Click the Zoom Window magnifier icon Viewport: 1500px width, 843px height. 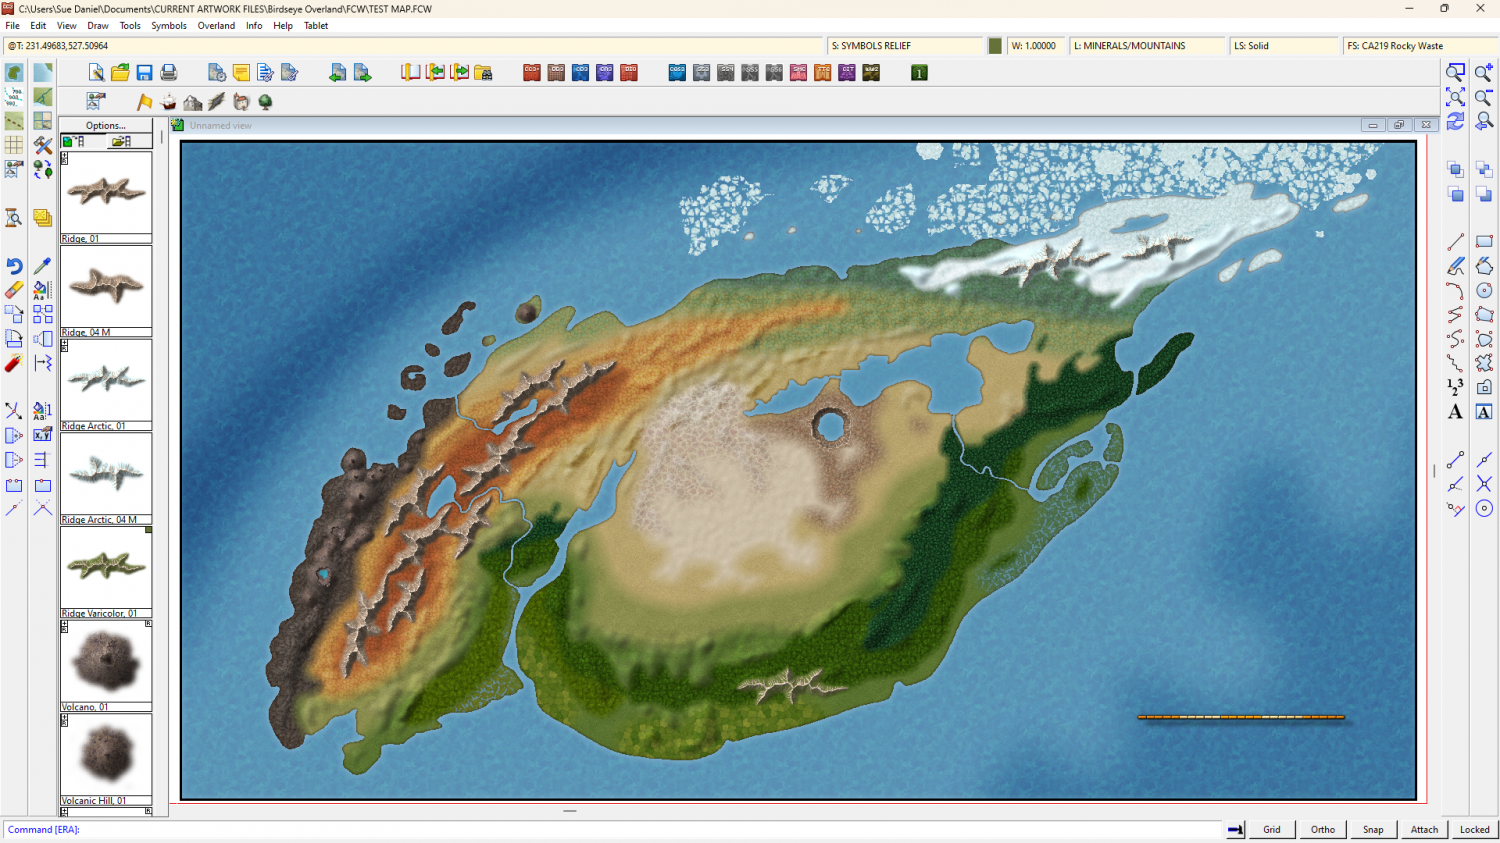(1455, 73)
